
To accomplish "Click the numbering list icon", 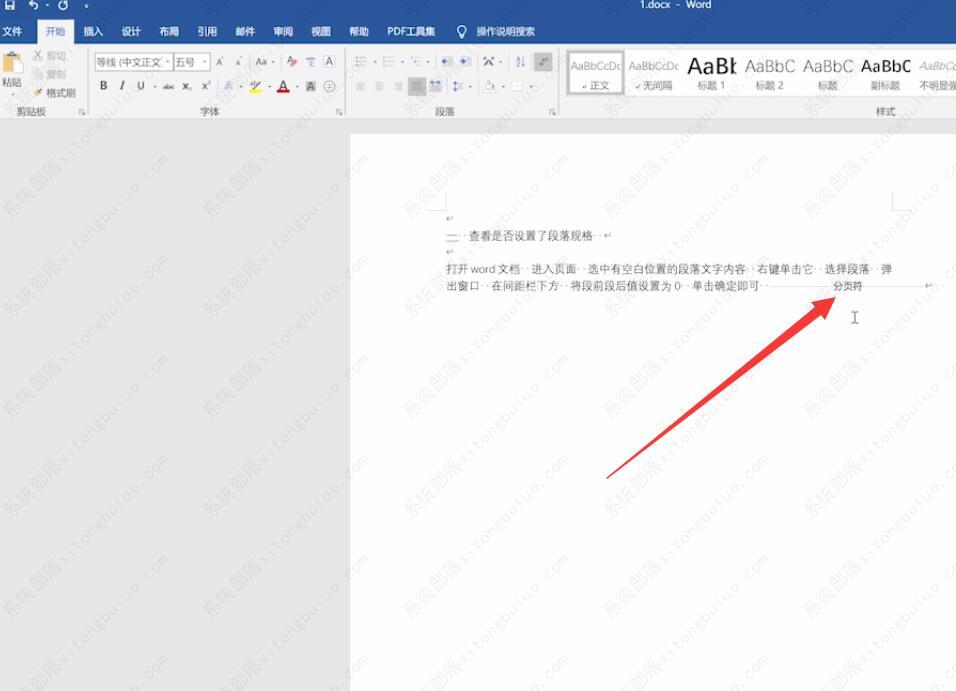I will pyautogui.click(x=389, y=62).
